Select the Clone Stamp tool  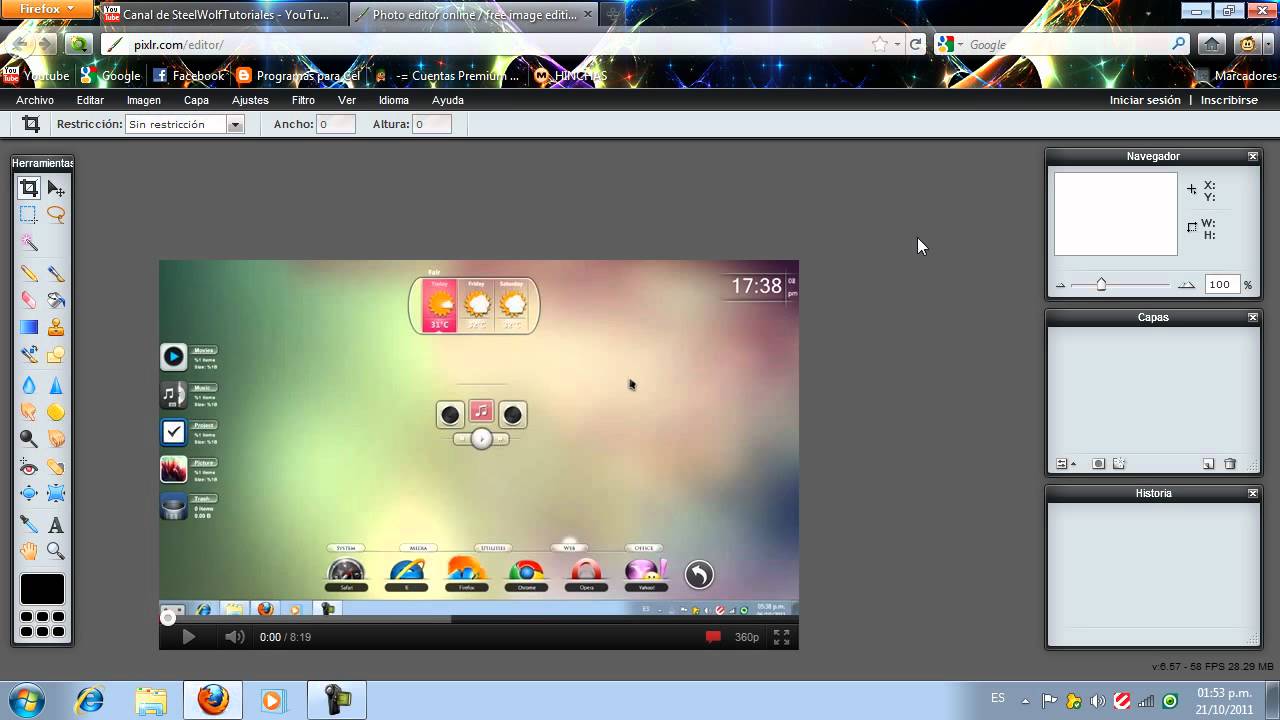click(56, 327)
